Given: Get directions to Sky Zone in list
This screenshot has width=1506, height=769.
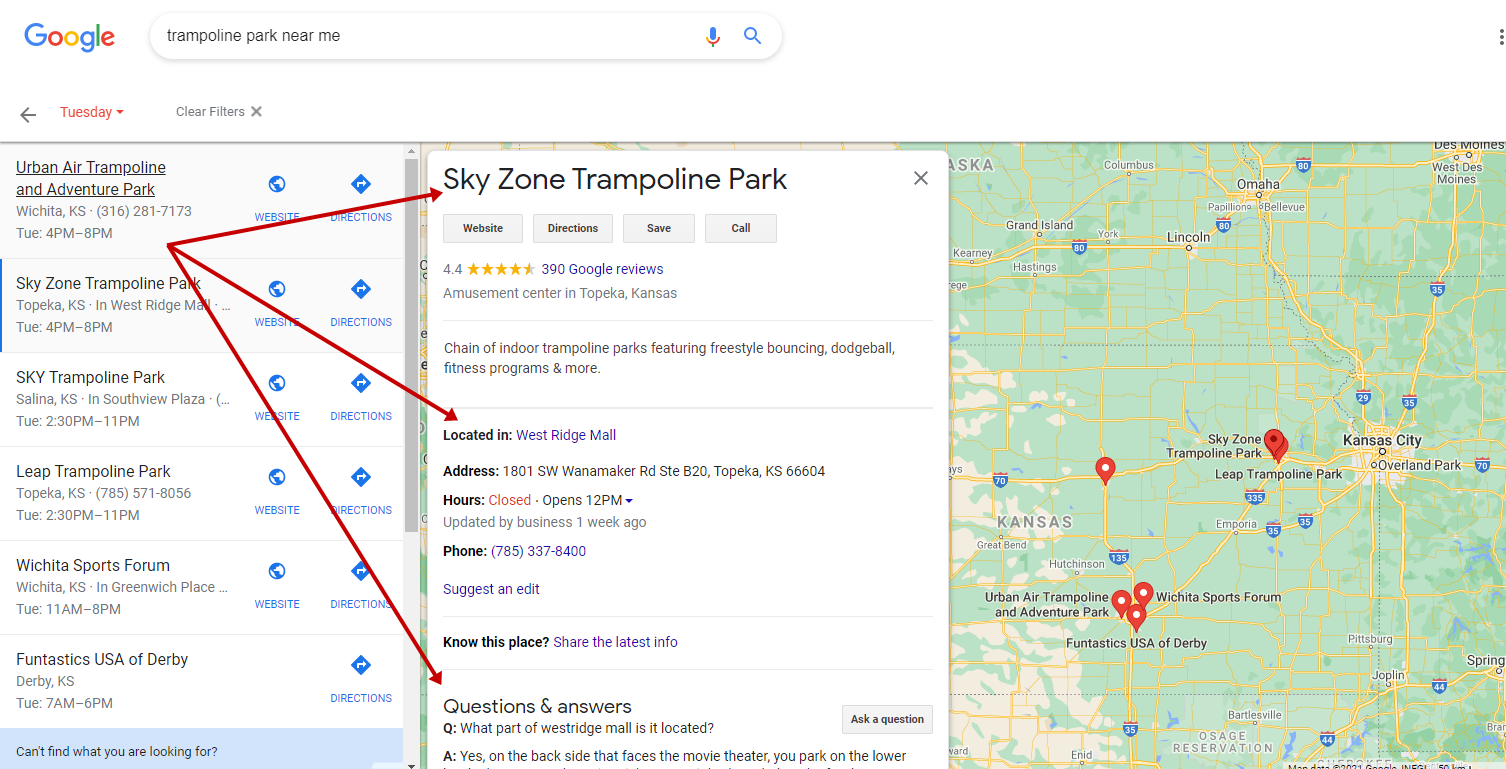Looking at the screenshot, I should tap(361, 289).
